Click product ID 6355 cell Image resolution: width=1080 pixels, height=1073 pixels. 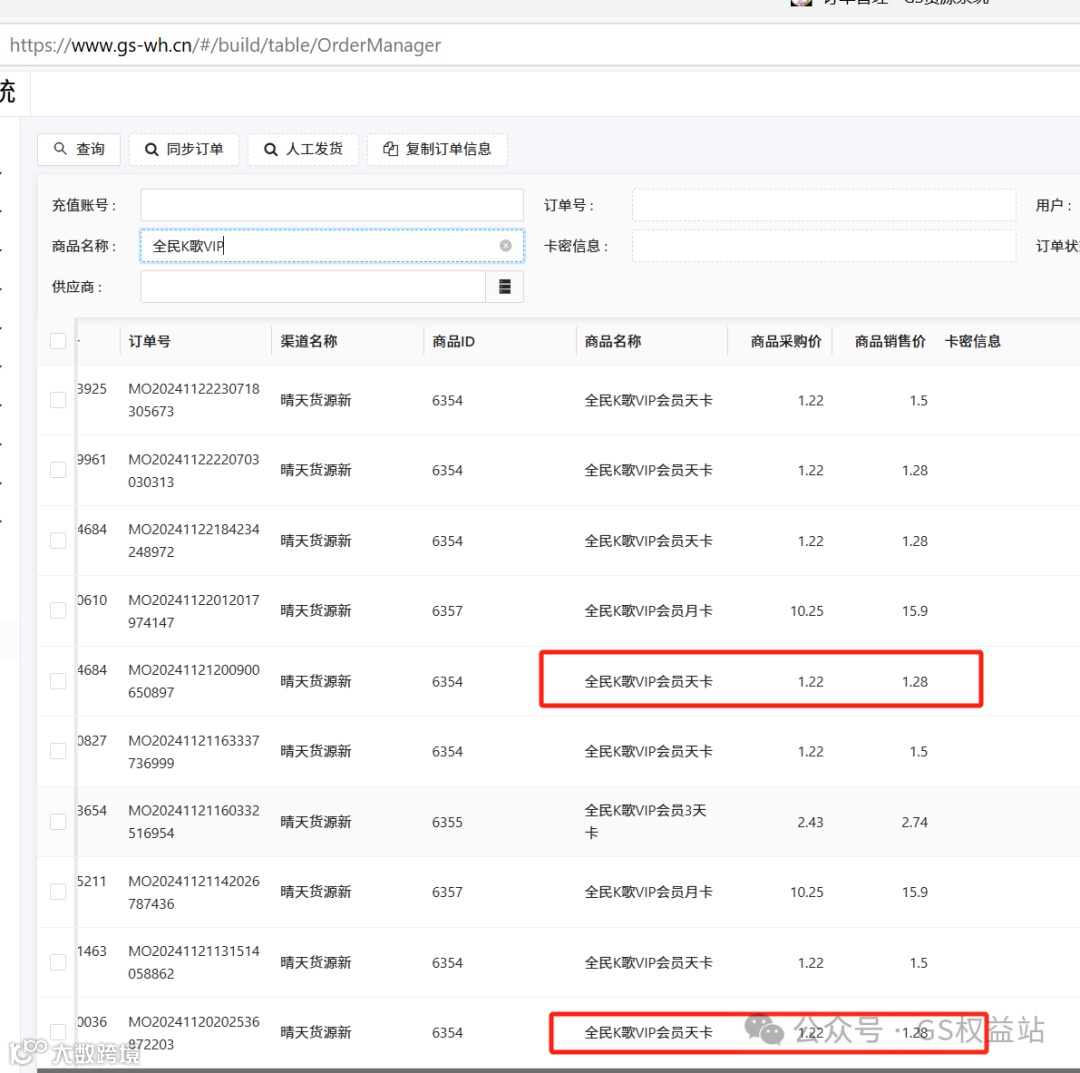(447, 822)
